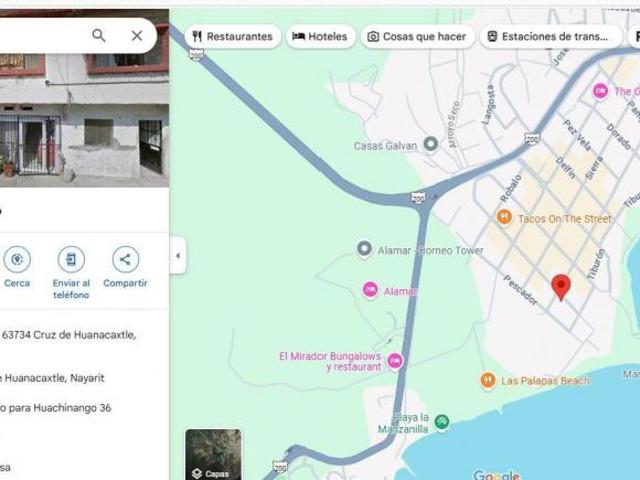Click the Alamar - Borneo Tower label
Image resolution: width=640 pixels, height=480 pixels.
tap(431, 250)
